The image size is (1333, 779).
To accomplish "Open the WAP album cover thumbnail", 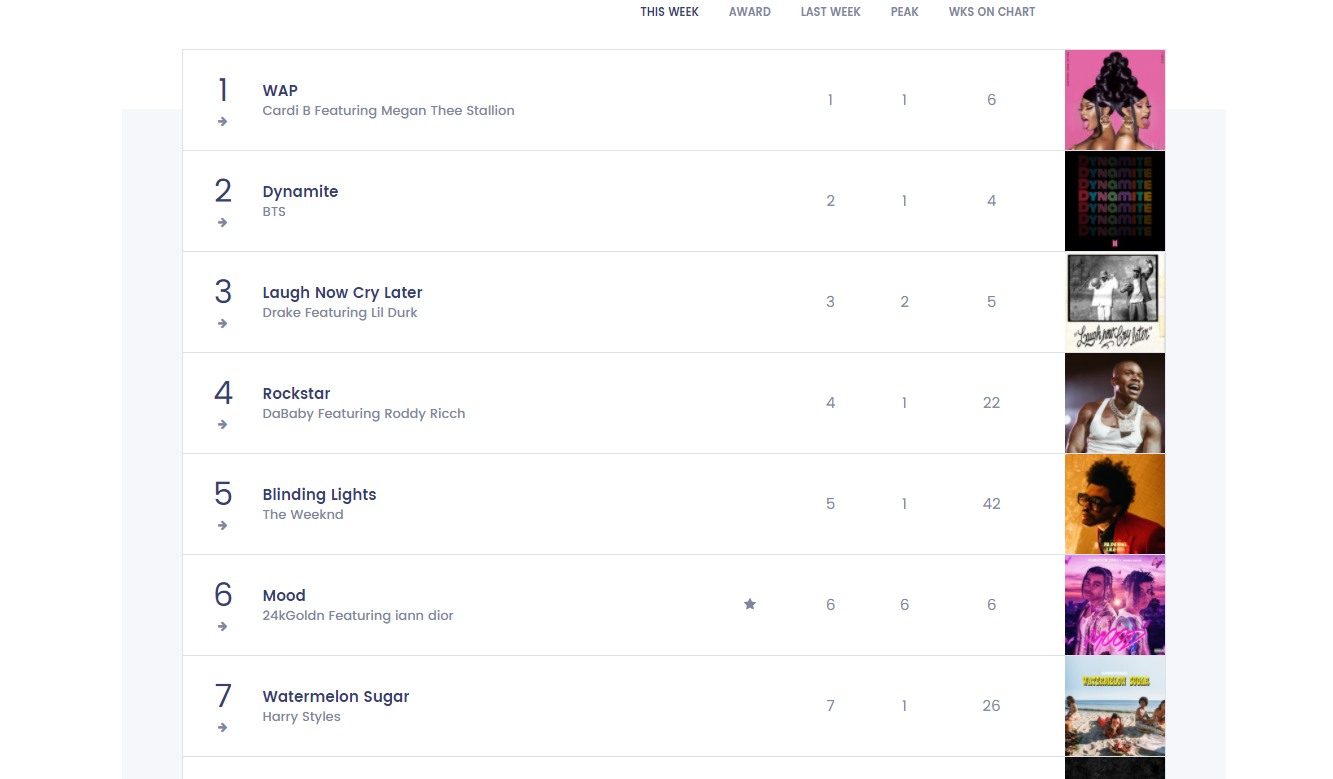I will pyautogui.click(x=1115, y=100).
